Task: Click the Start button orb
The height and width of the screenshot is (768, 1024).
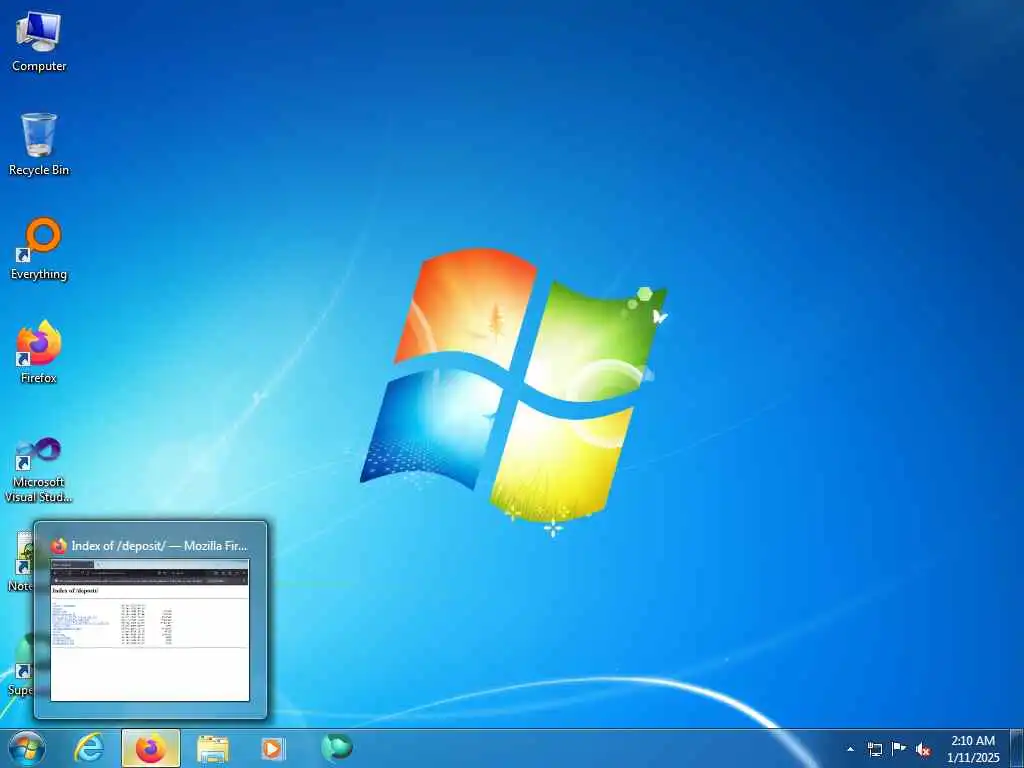Action: (x=27, y=748)
